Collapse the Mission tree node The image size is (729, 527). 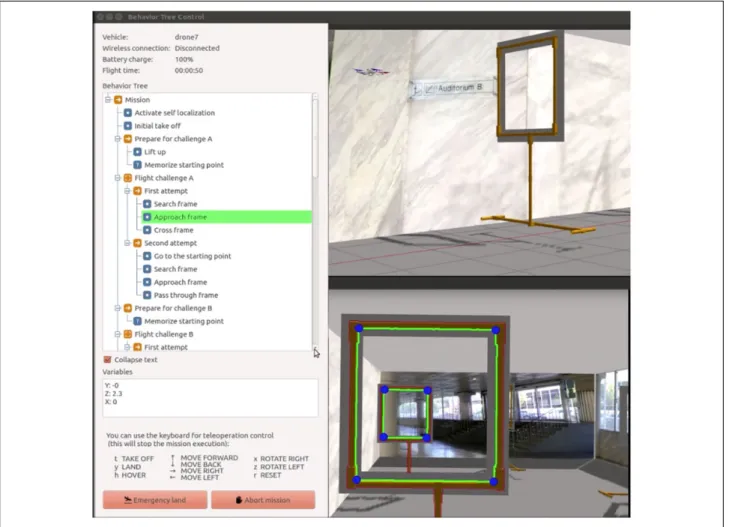[x=108, y=99]
